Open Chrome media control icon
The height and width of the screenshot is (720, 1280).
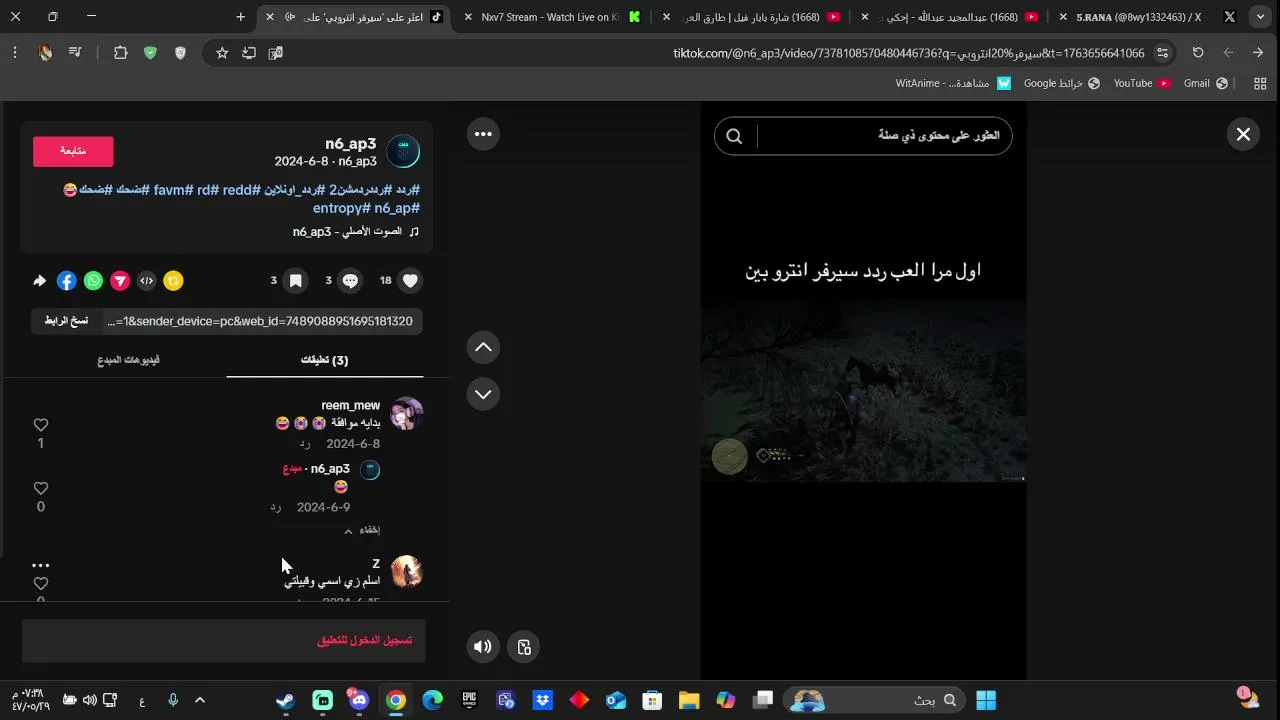[75, 53]
